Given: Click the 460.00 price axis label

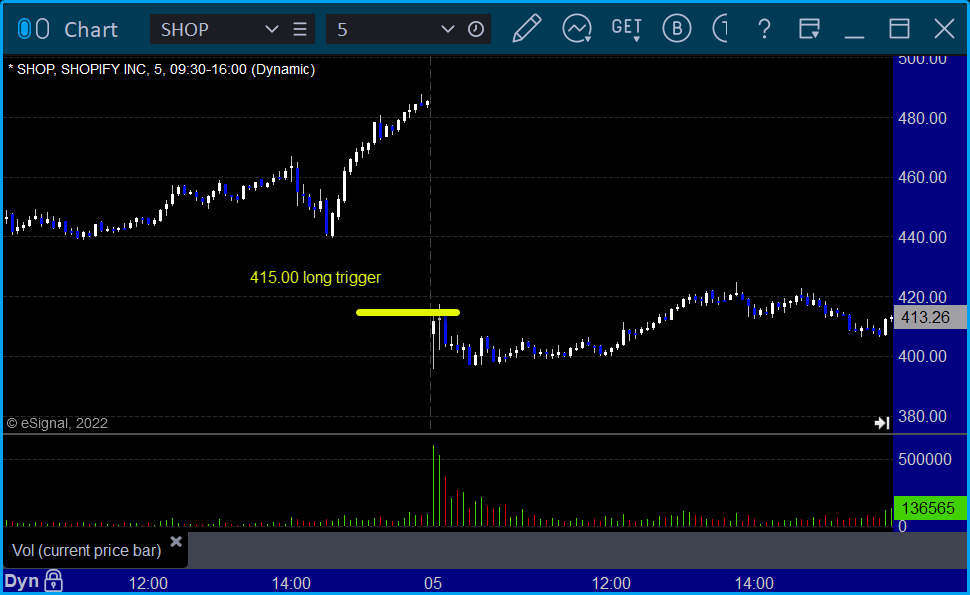Looking at the screenshot, I should (x=922, y=178).
